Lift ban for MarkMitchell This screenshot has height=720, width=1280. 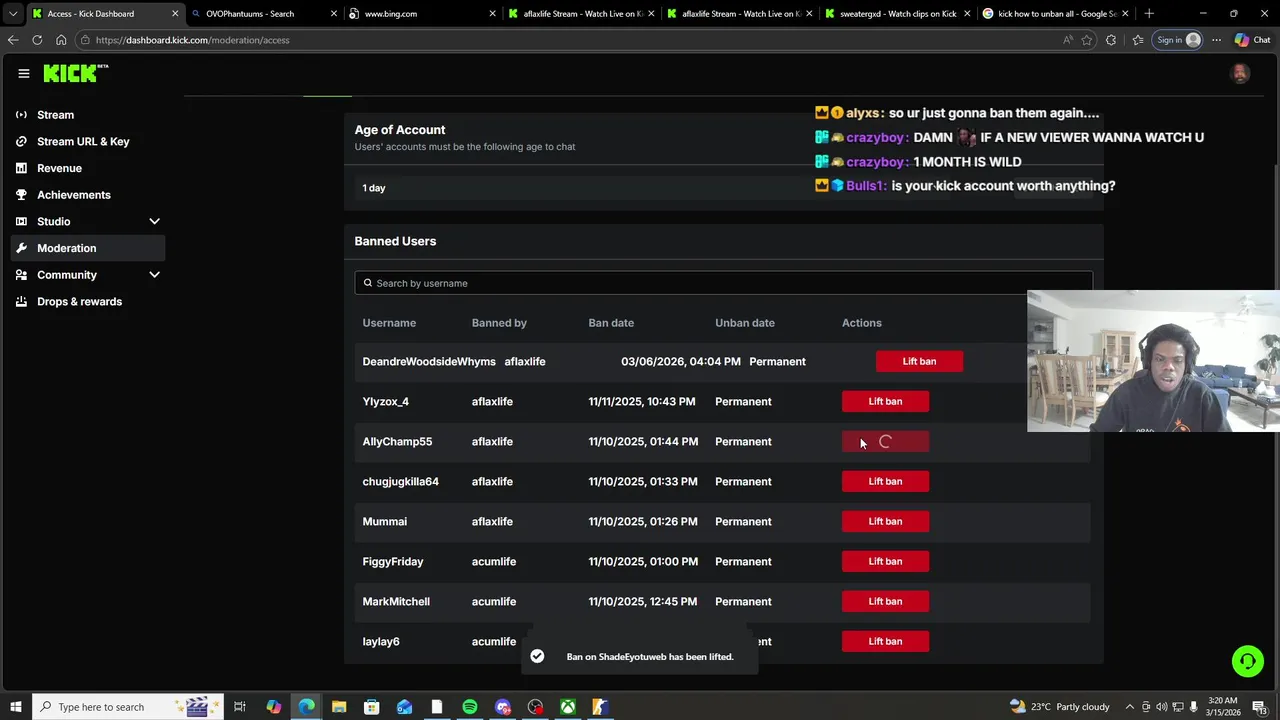885,601
